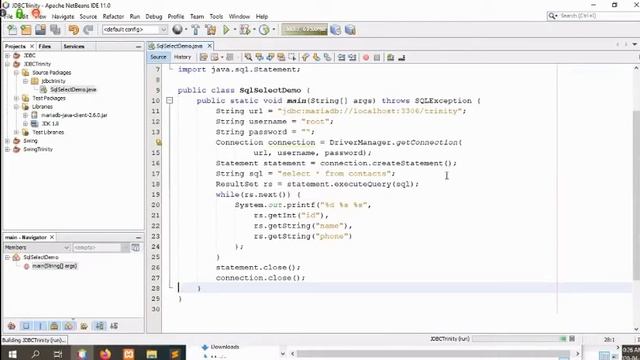Open Firefox from the taskbar
Image resolution: width=640 pixels, height=360 pixels.
(105, 353)
